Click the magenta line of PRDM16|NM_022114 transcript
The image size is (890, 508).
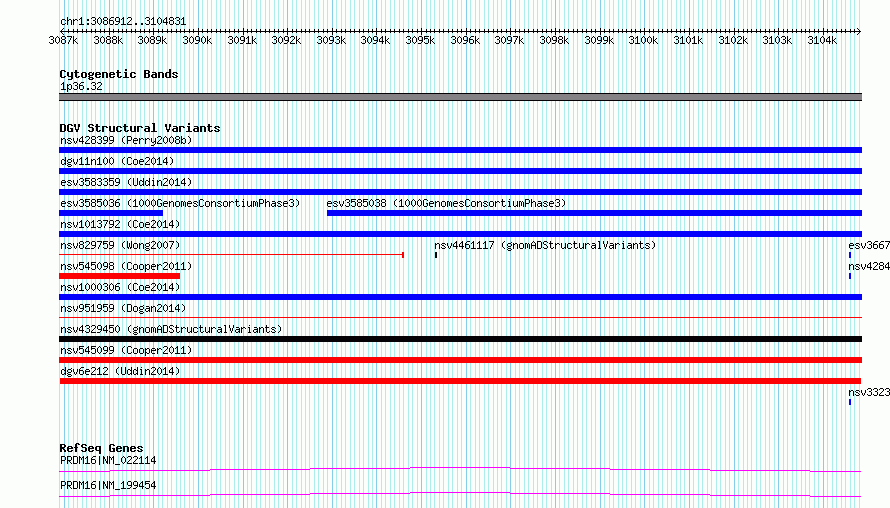pyautogui.click(x=460, y=469)
